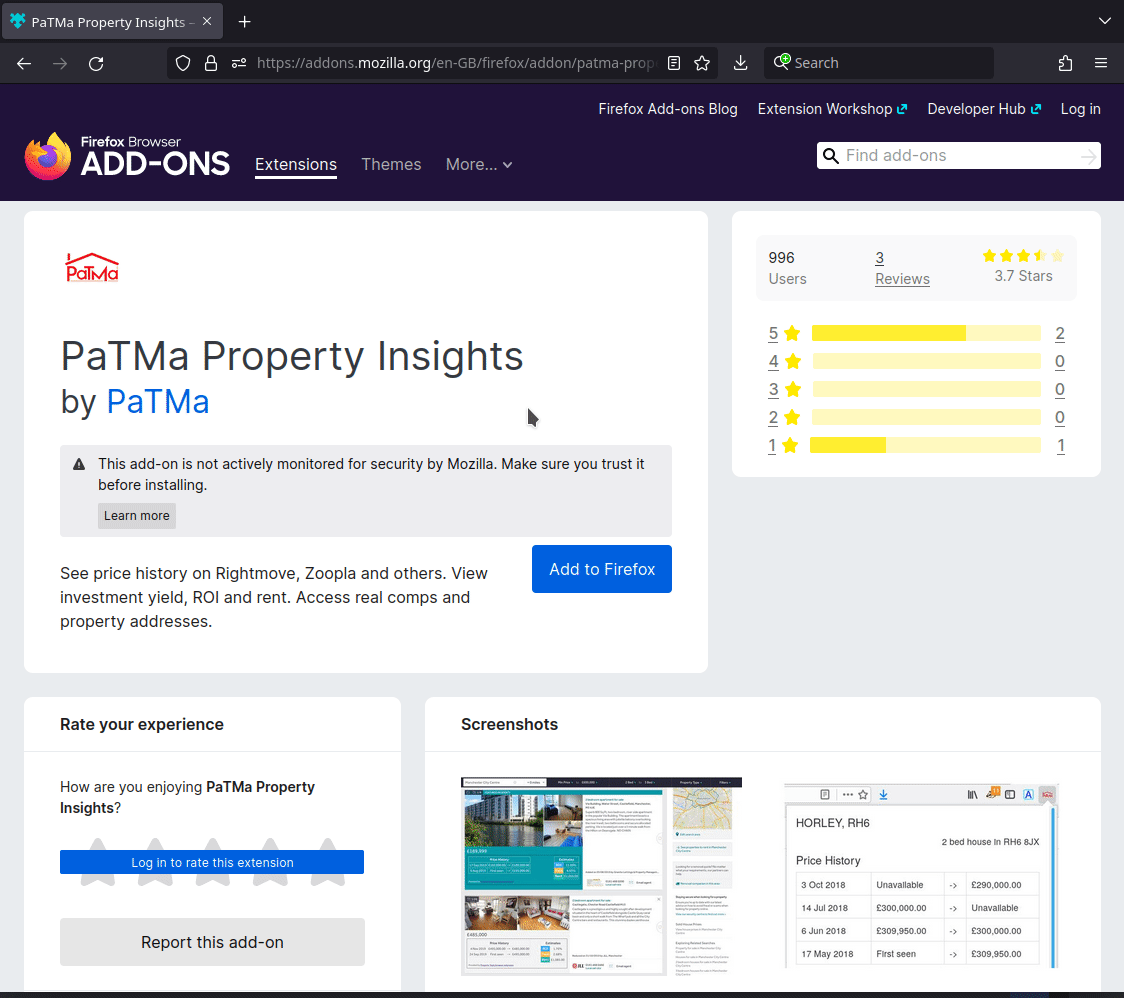Click Log in to rate this extension
The height and width of the screenshot is (998, 1124).
(x=212, y=862)
